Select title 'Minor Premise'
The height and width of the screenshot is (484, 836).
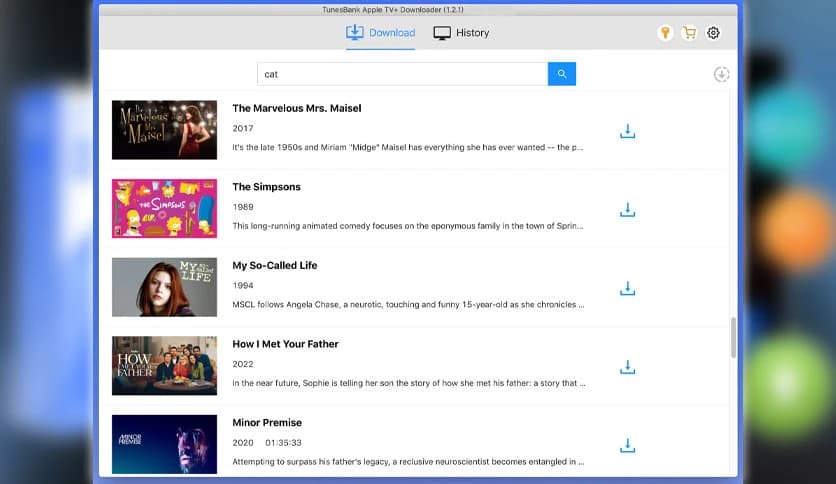click(x=267, y=423)
